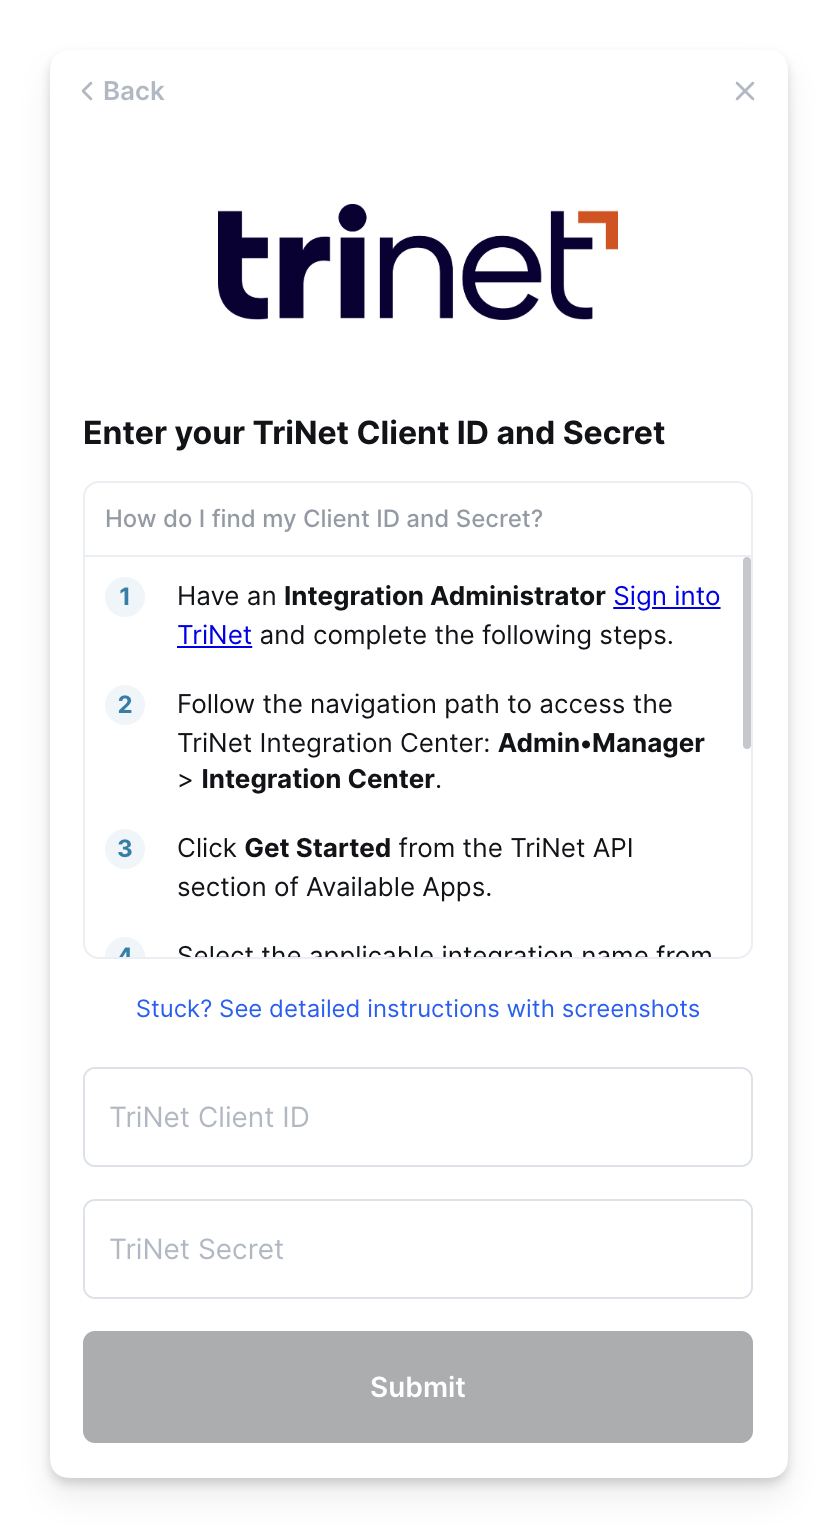This screenshot has width=838, height=1528.
Task: Click the bold 'Admin•Manager' path text
Action: pyautogui.click(x=601, y=743)
